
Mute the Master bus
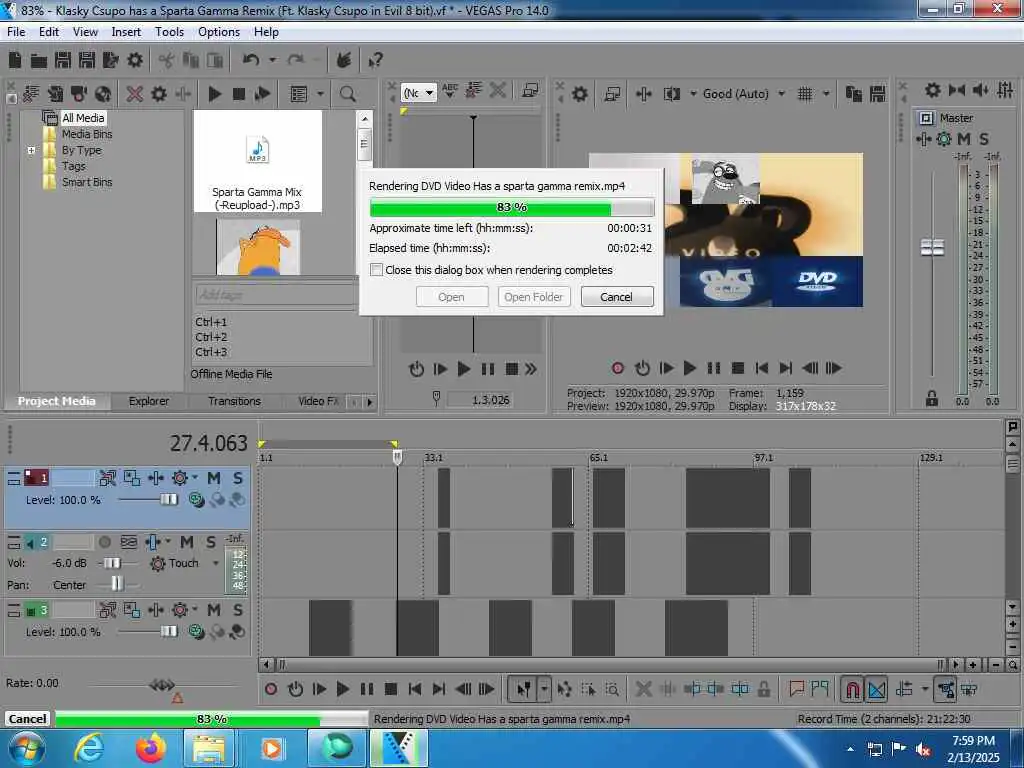click(x=964, y=139)
